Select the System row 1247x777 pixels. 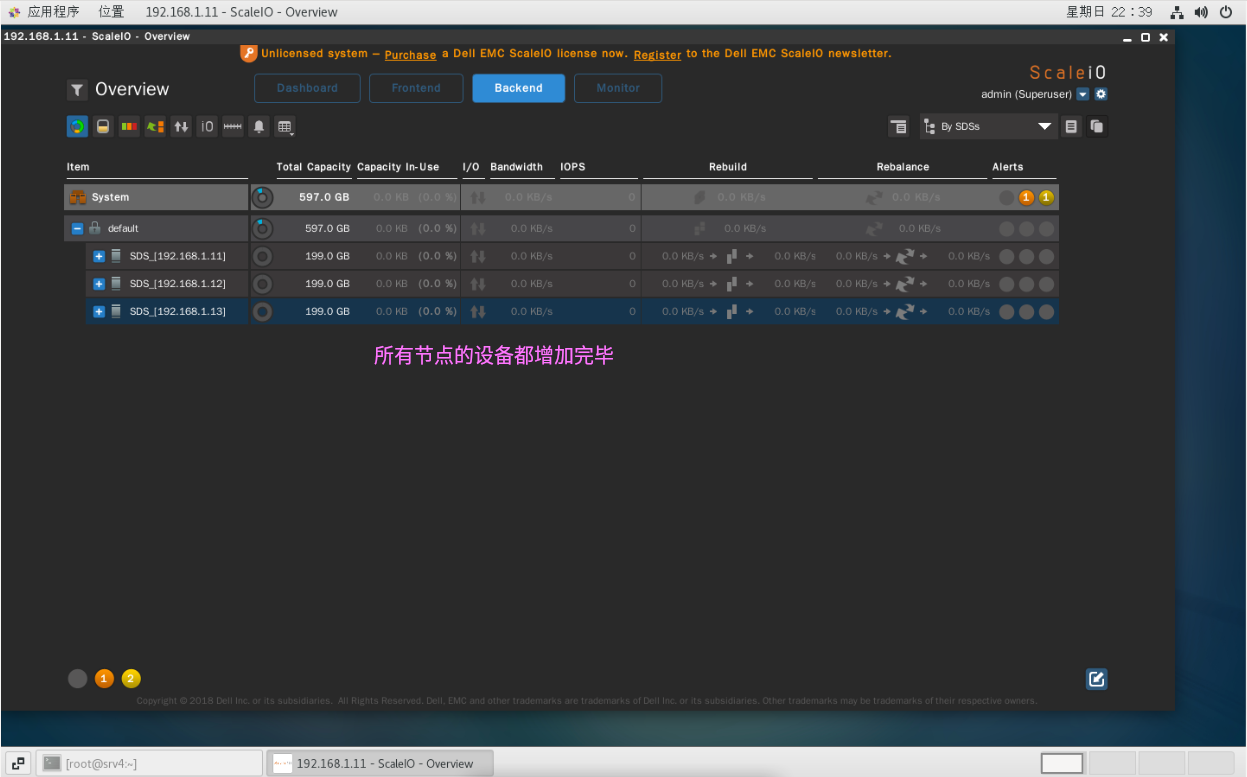(x=561, y=197)
